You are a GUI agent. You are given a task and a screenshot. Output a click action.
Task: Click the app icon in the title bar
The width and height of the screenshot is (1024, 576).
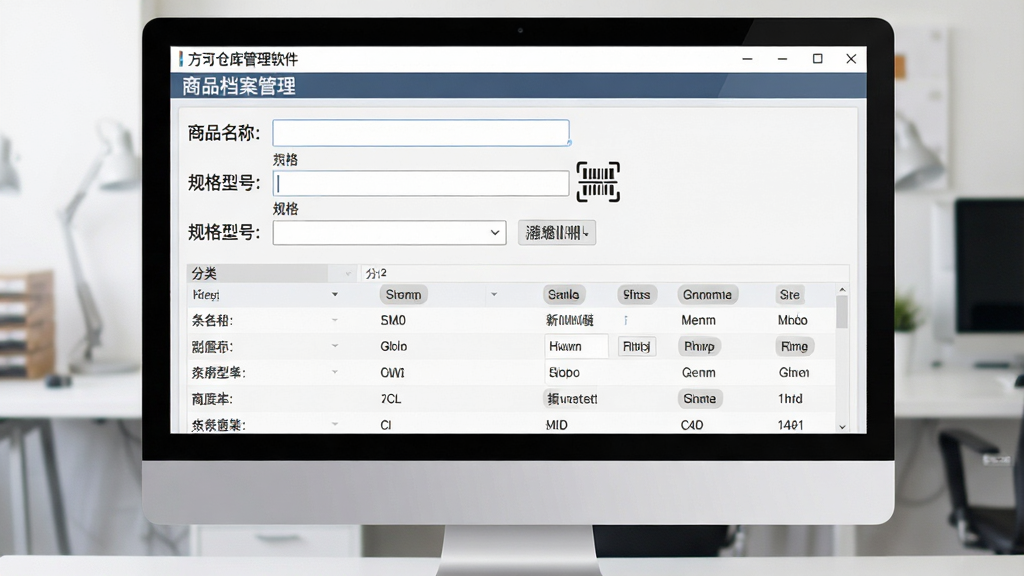tap(180, 59)
